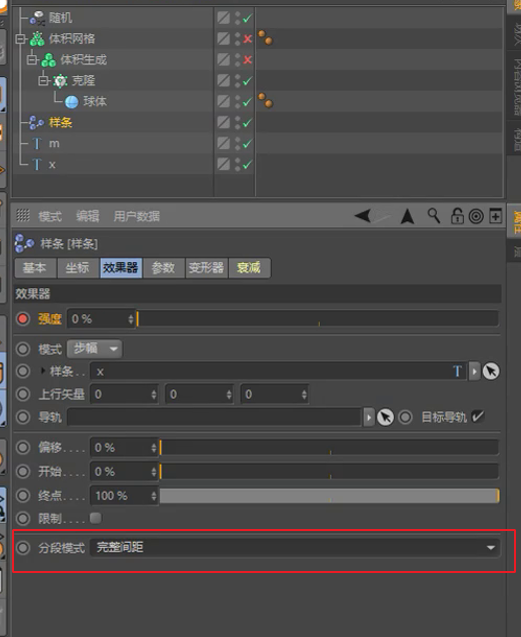Enable 体积网格 via its red X
This screenshot has width=521, height=637.
pyautogui.click(x=247, y=39)
